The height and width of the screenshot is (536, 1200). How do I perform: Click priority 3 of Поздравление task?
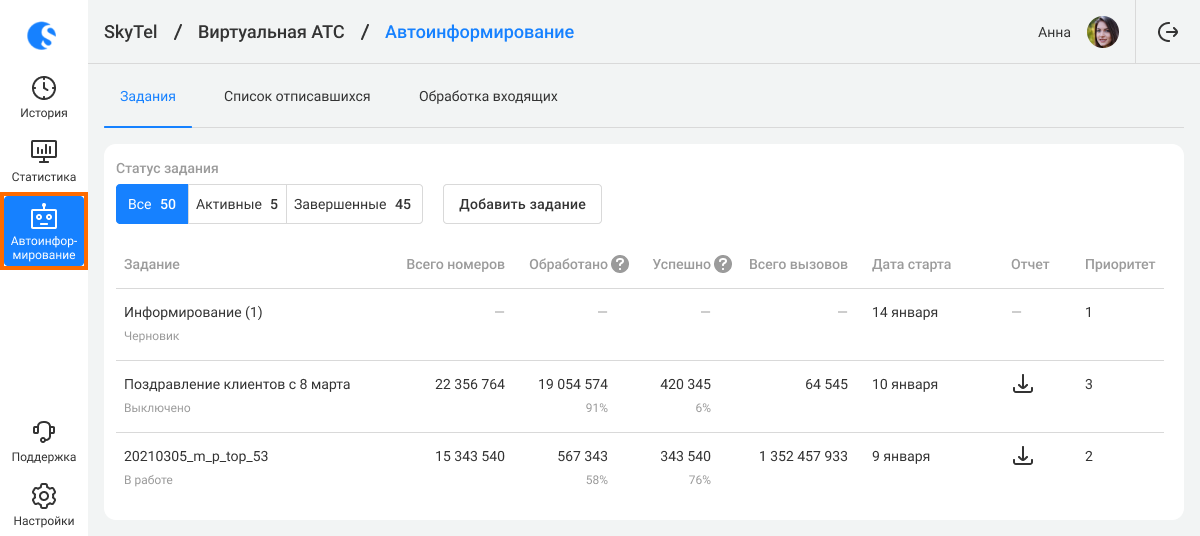point(1089,384)
